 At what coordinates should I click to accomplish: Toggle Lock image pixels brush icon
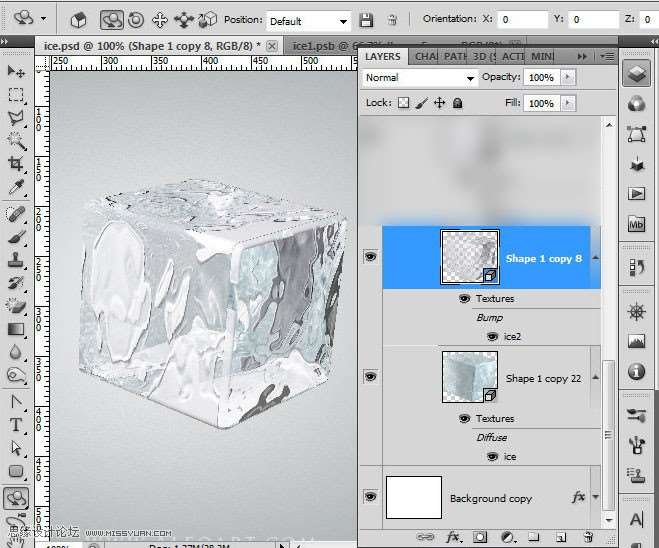click(x=422, y=103)
